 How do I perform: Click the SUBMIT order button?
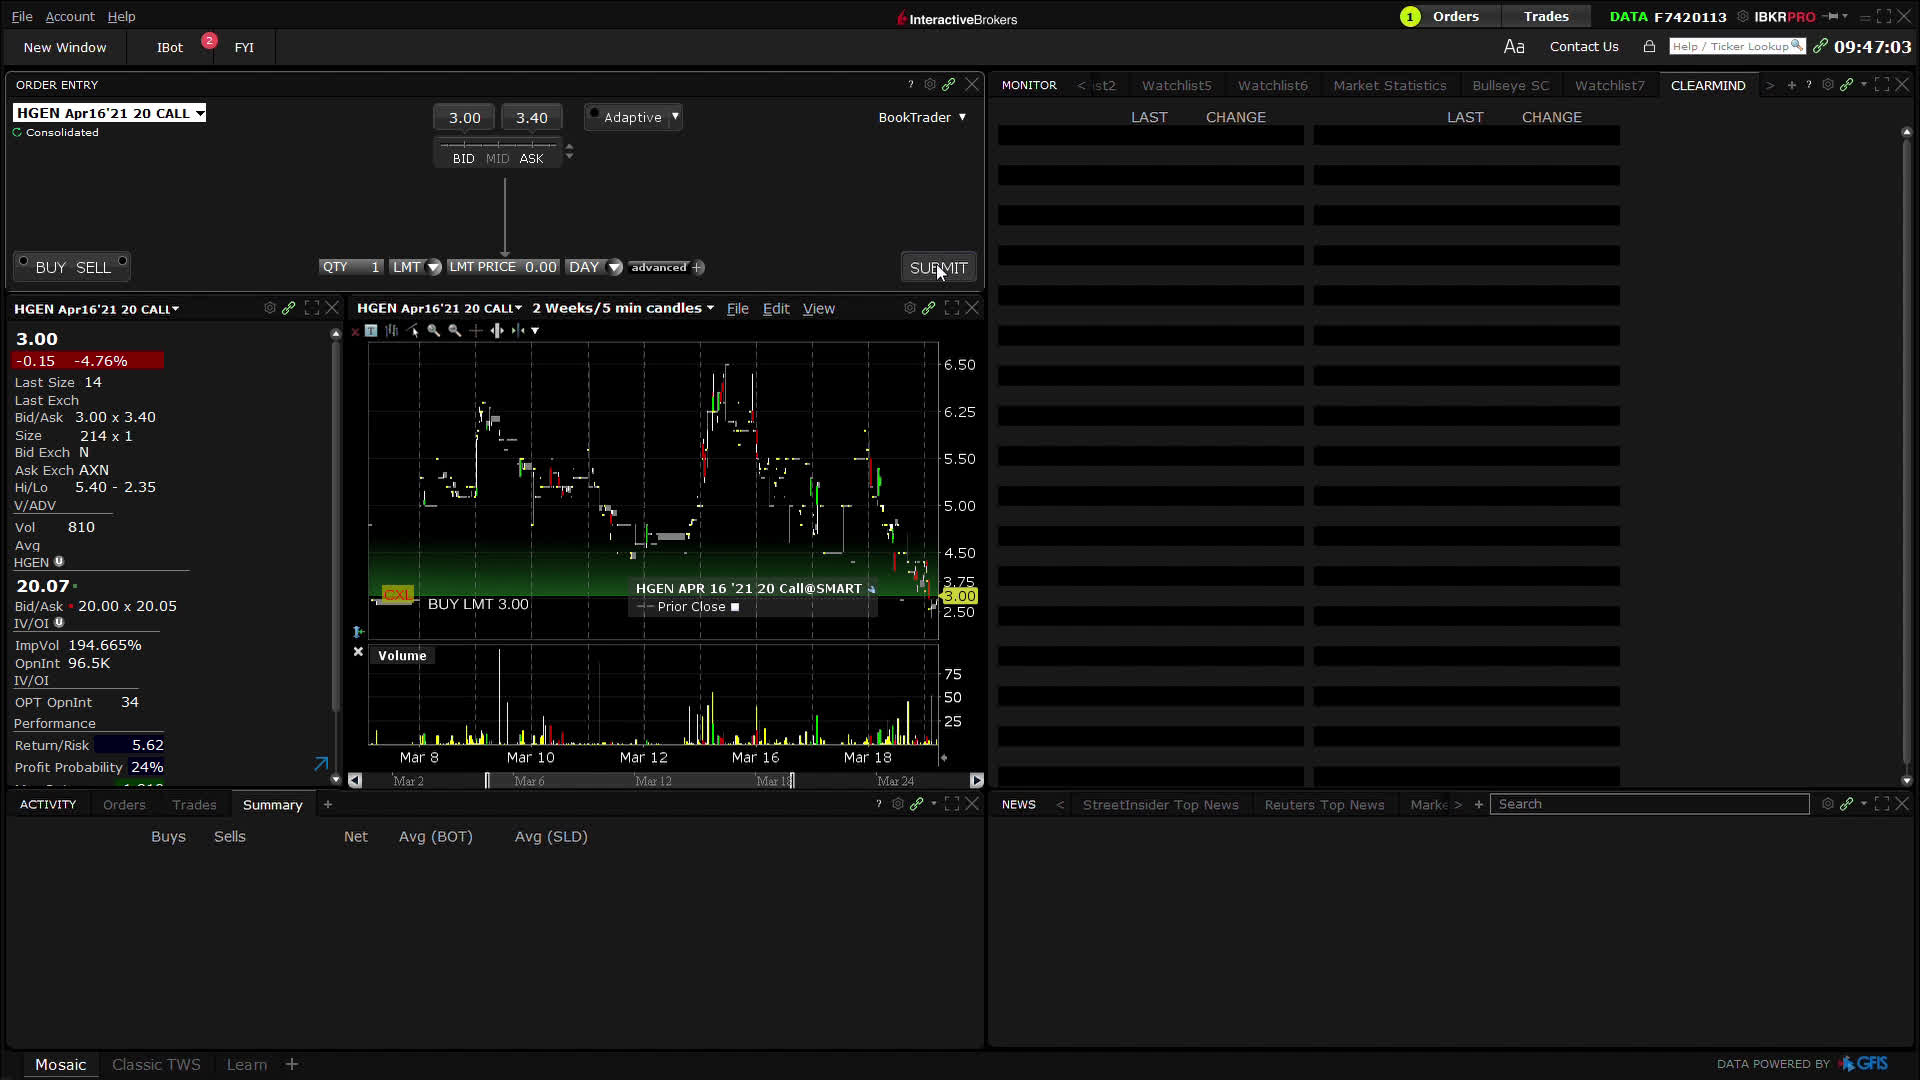coord(938,268)
